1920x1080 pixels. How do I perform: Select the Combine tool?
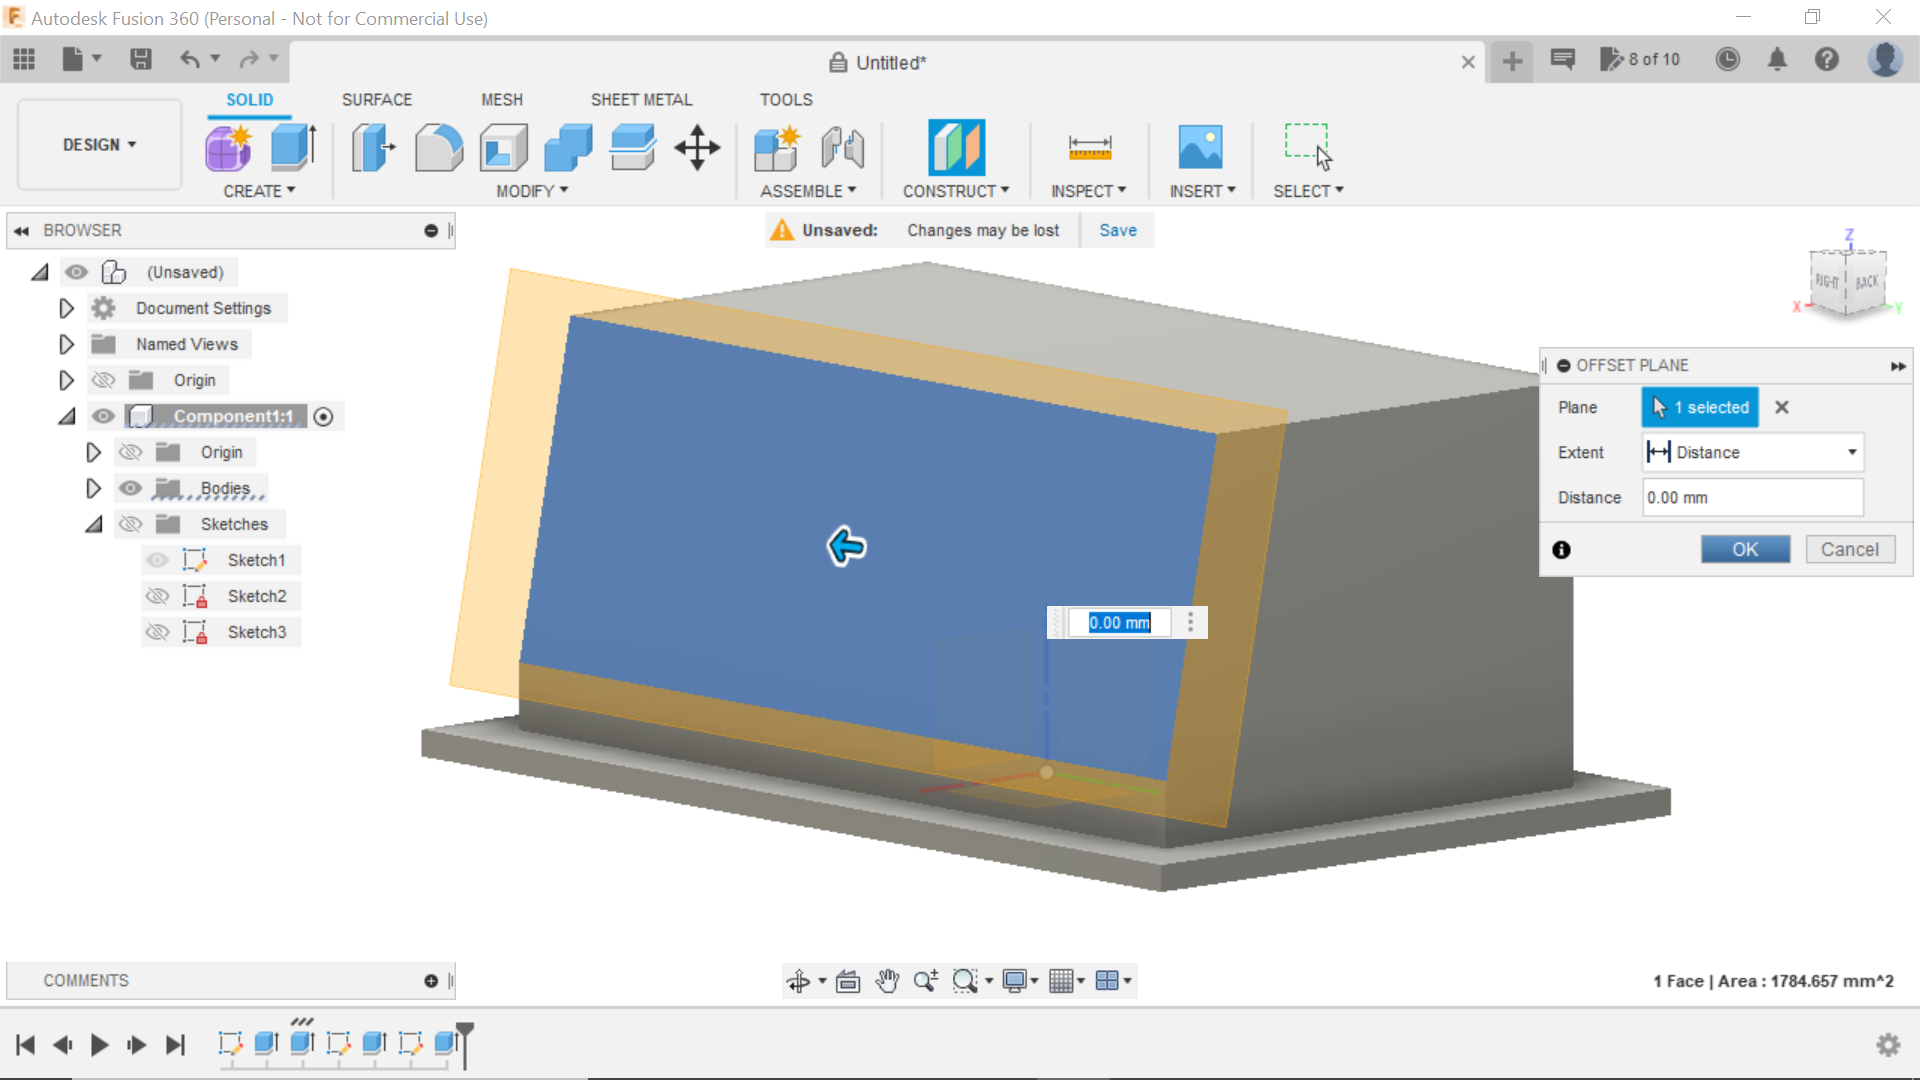coord(567,147)
